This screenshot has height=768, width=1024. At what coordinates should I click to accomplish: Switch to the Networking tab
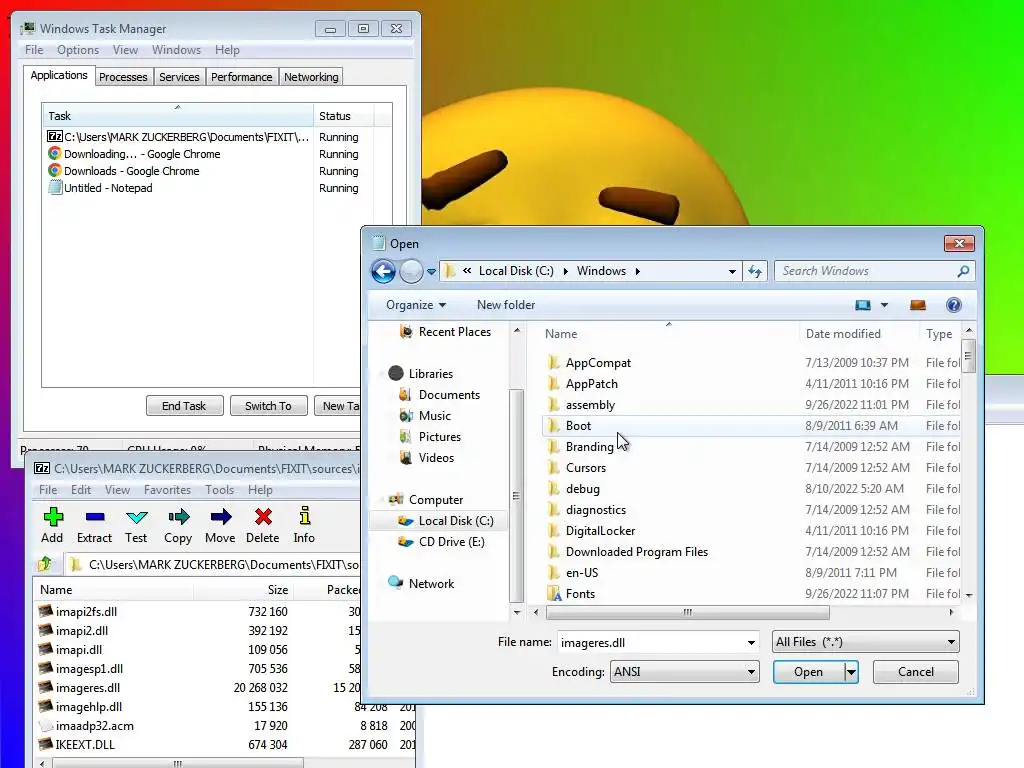pyautogui.click(x=311, y=77)
